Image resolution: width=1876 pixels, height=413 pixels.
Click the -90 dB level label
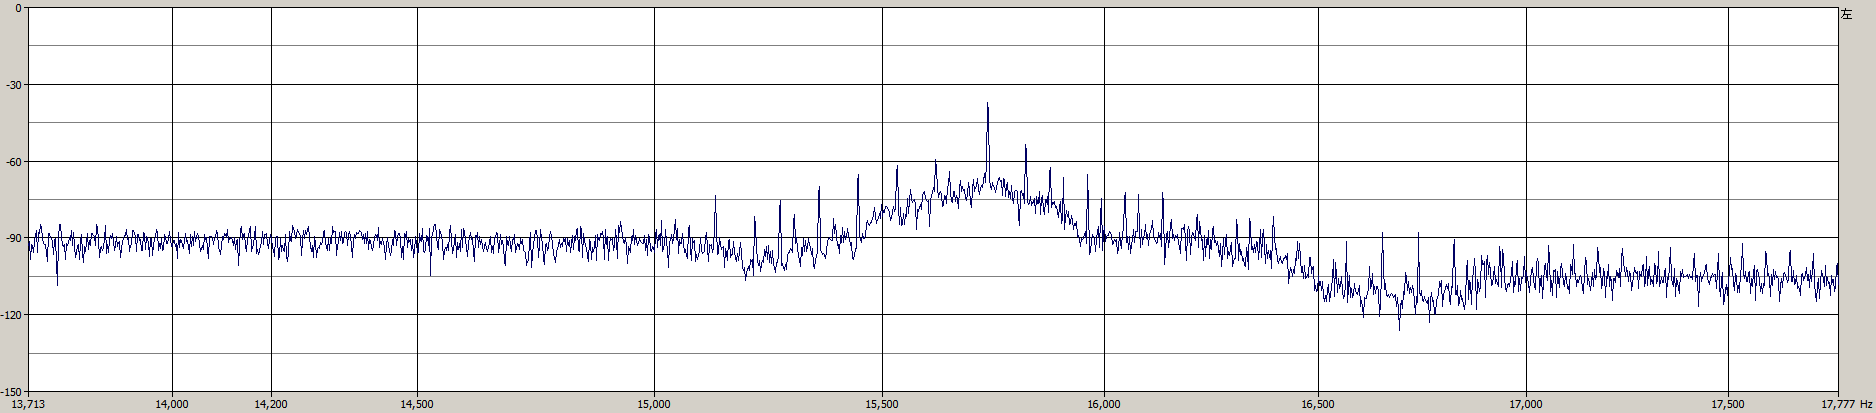[x=15, y=238]
